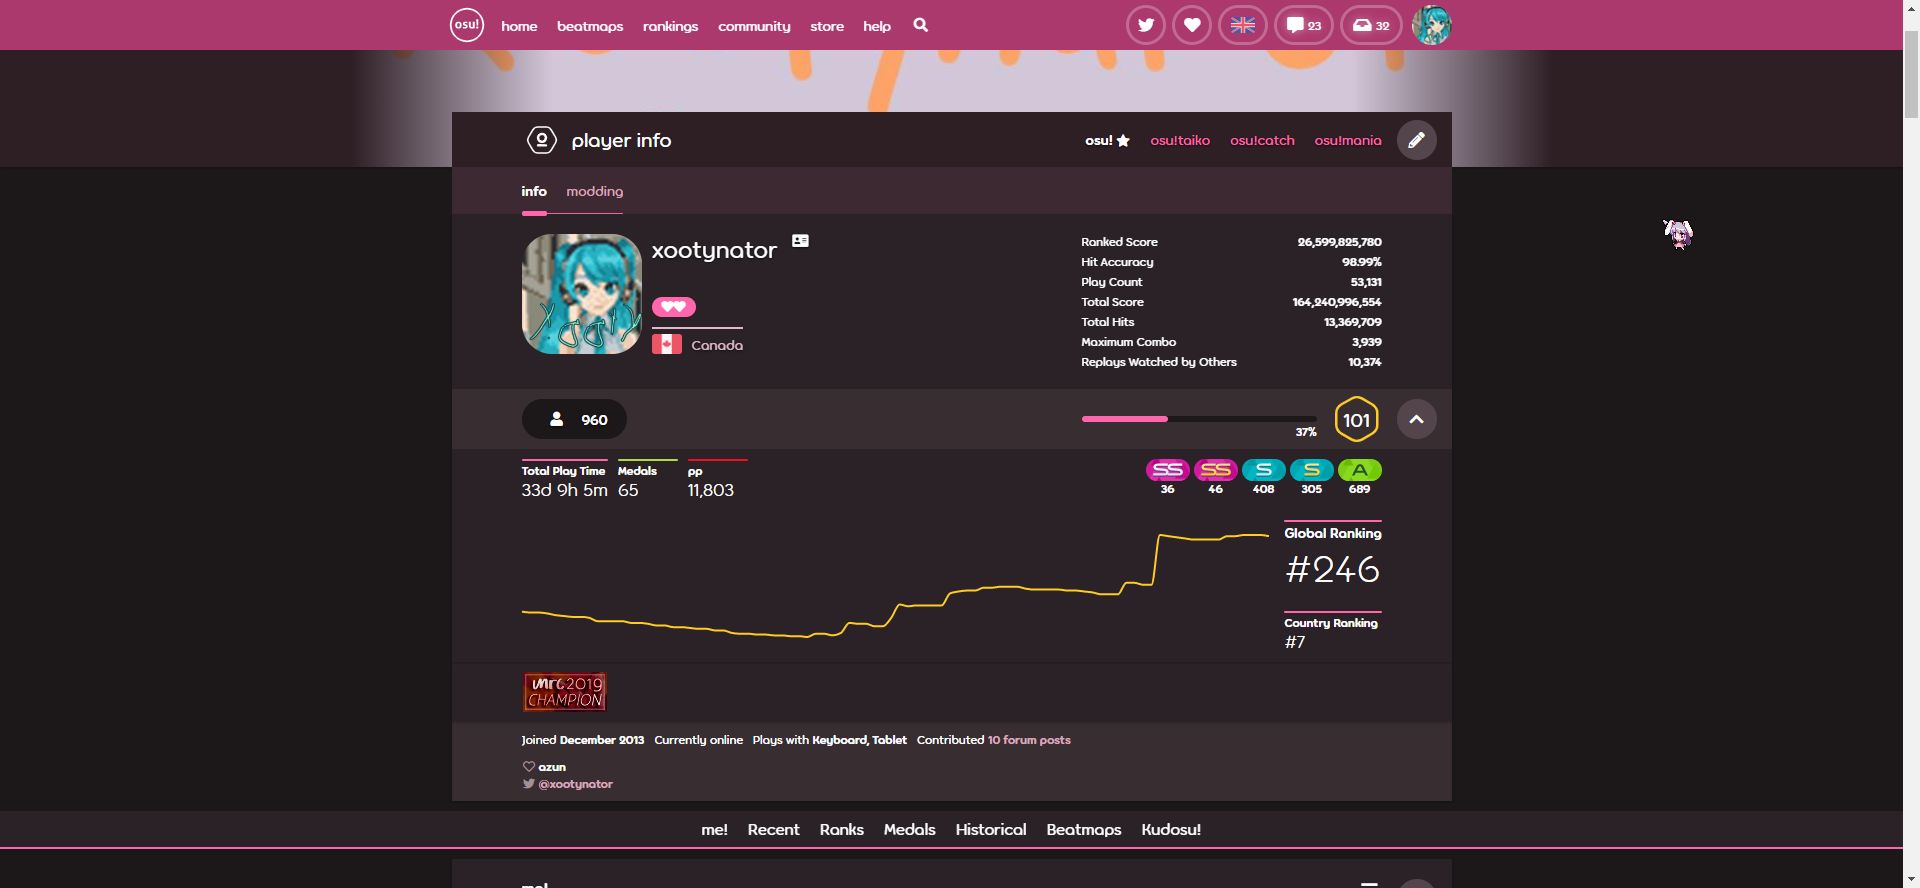Viewport: 1920px width, 888px height.
Task: Click the level progress bar at 37%
Action: [x=1199, y=419]
